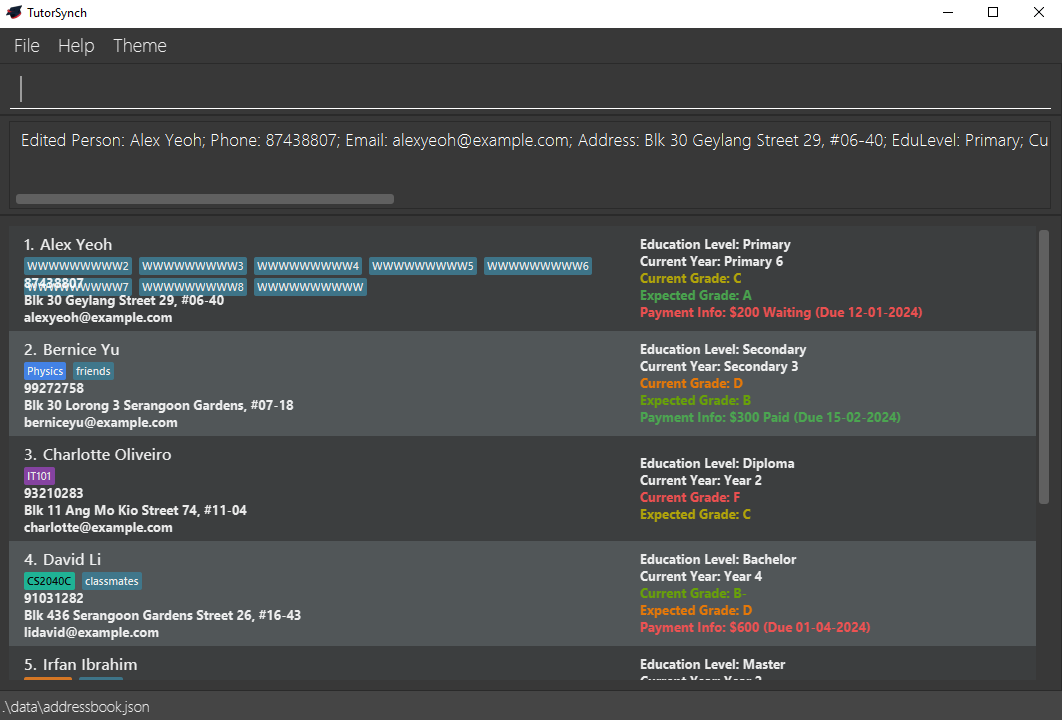Click the command input text field
Viewport: 1062px width, 720px height.
tap(530, 89)
